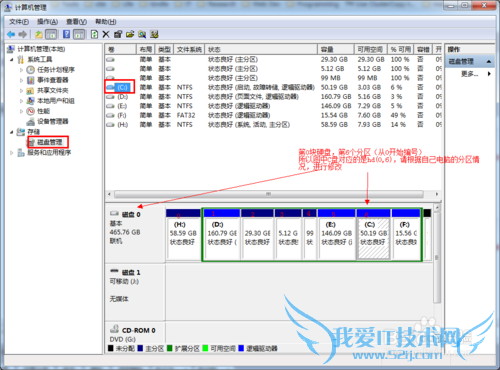Sort by the % 可用 column header

[400, 49]
